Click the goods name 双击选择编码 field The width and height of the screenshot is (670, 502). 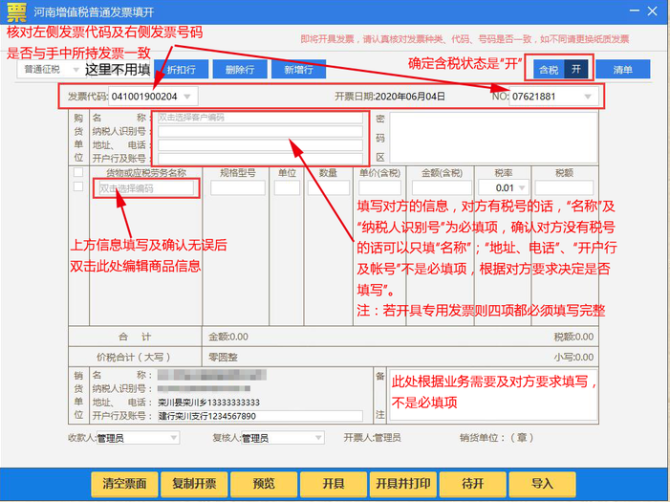pyautogui.click(x=146, y=188)
